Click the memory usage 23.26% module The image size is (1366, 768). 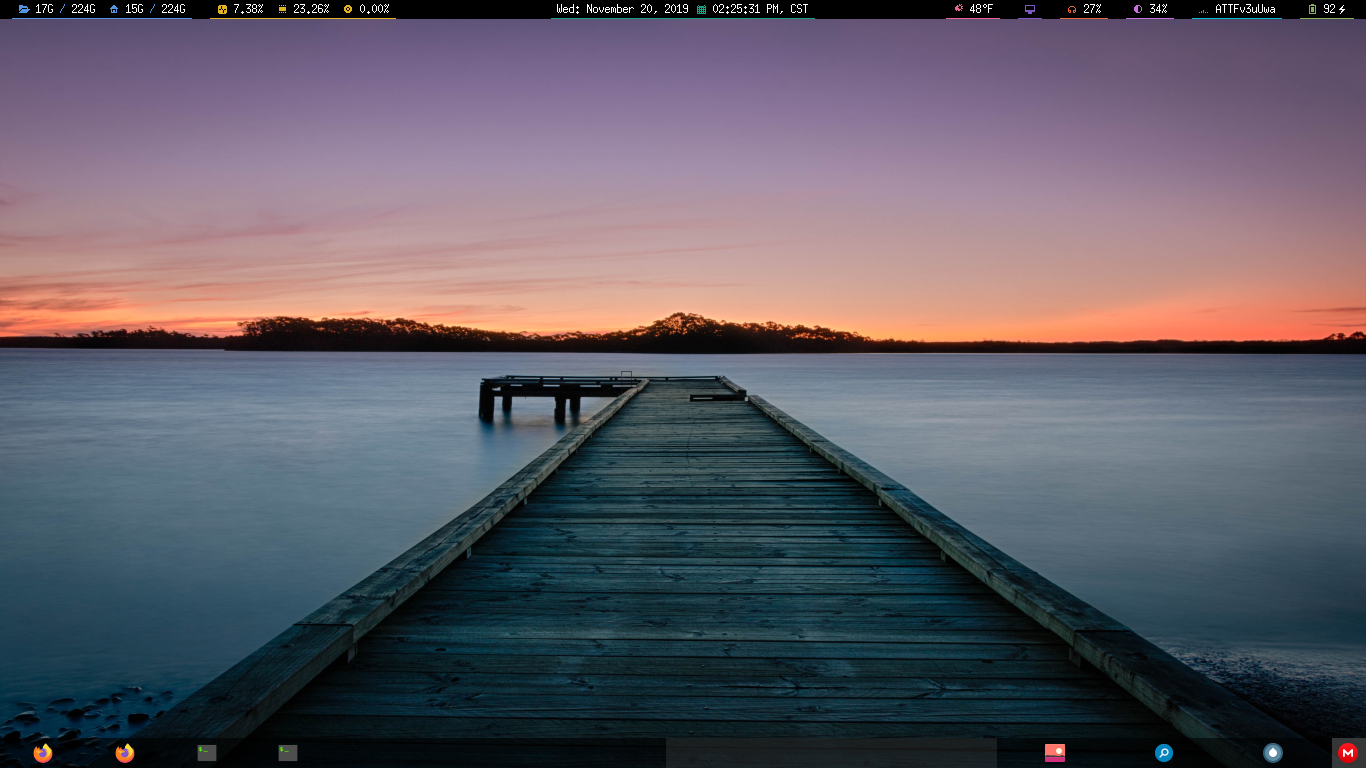(x=303, y=9)
